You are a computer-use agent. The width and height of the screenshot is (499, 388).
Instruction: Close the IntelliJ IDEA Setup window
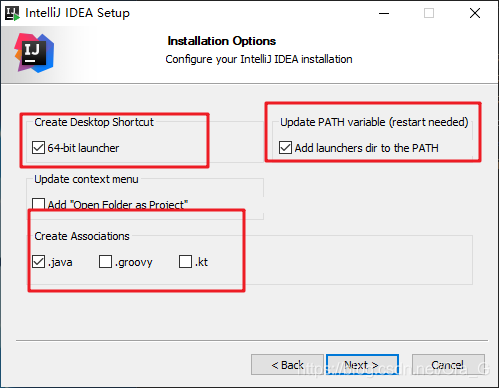(x=475, y=13)
